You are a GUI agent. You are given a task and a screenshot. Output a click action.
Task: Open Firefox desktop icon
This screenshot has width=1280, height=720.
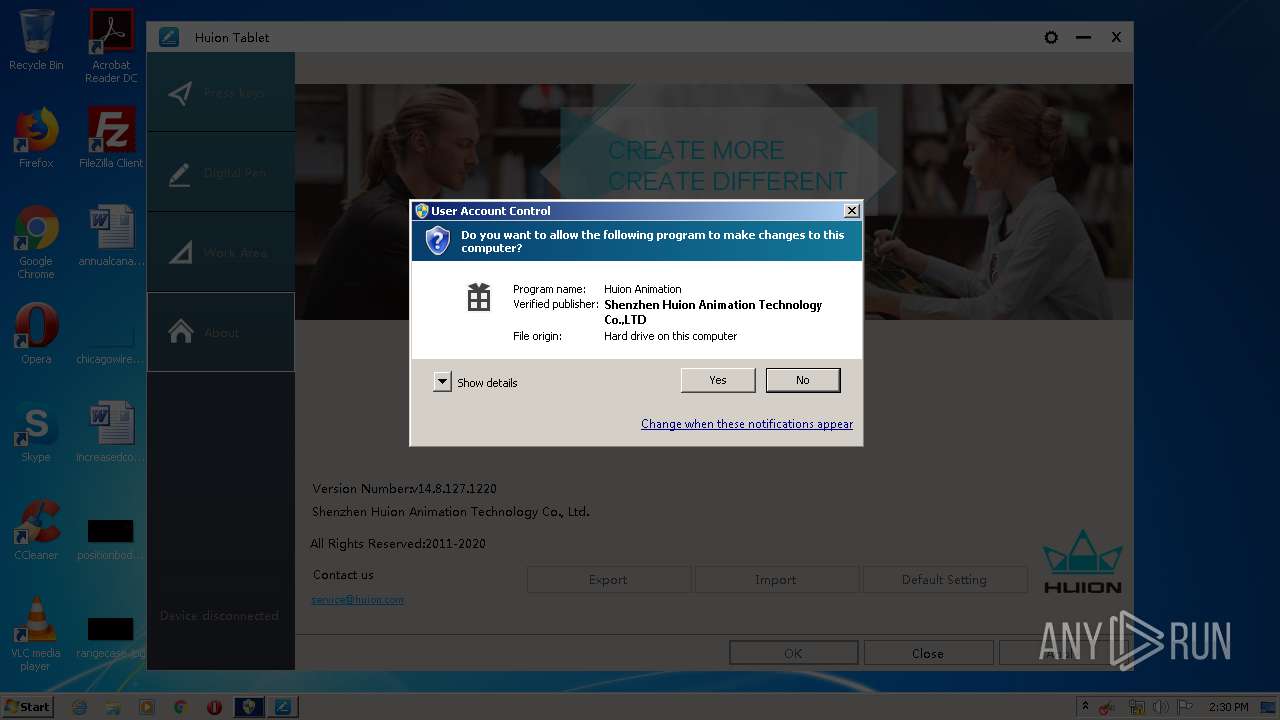click(36, 138)
